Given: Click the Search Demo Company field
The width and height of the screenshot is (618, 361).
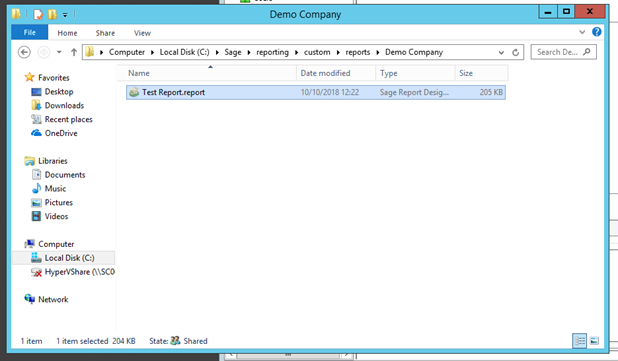Looking at the screenshot, I should (x=564, y=52).
